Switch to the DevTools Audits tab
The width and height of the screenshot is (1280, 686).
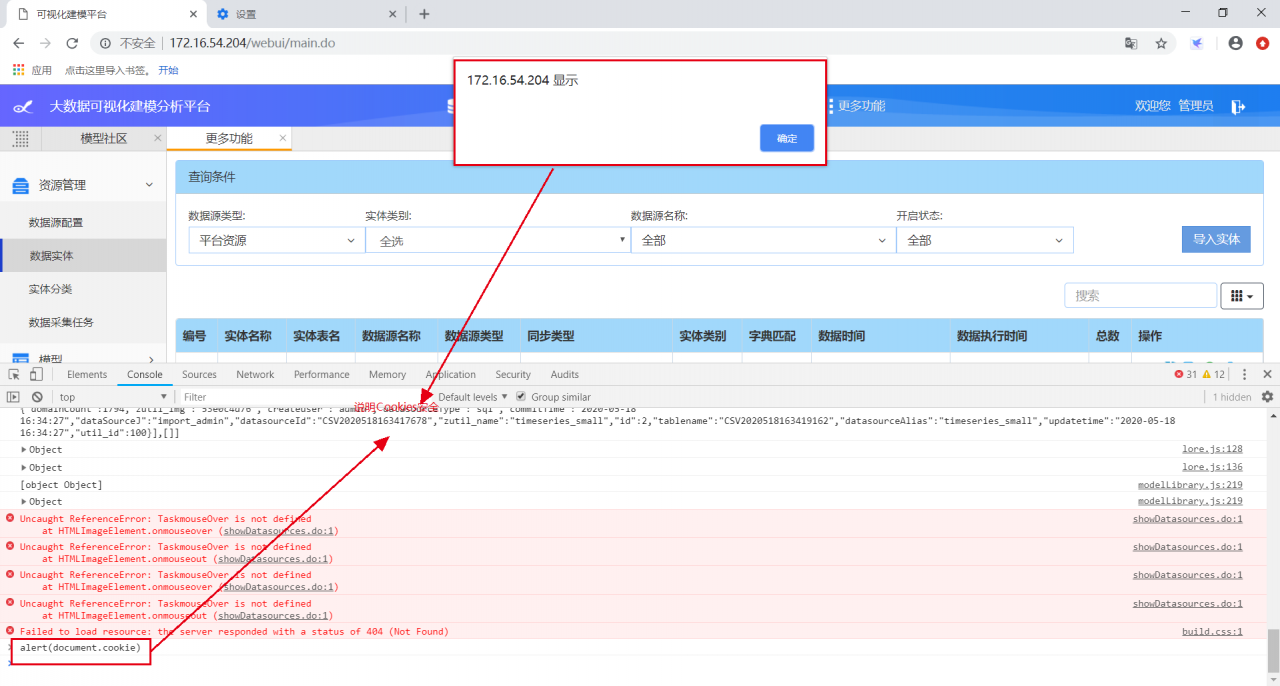click(564, 374)
